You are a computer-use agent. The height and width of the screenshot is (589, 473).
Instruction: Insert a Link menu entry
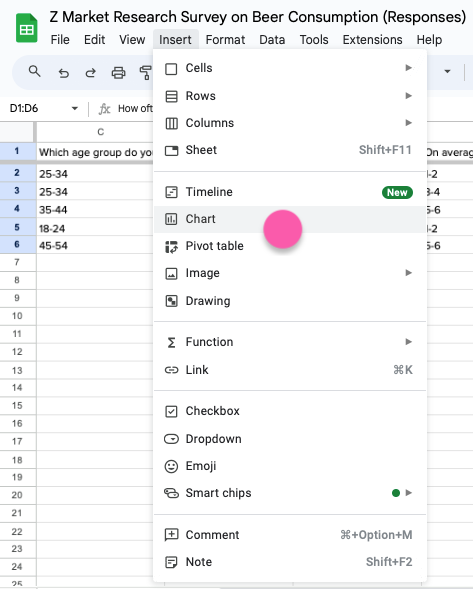coord(290,370)
